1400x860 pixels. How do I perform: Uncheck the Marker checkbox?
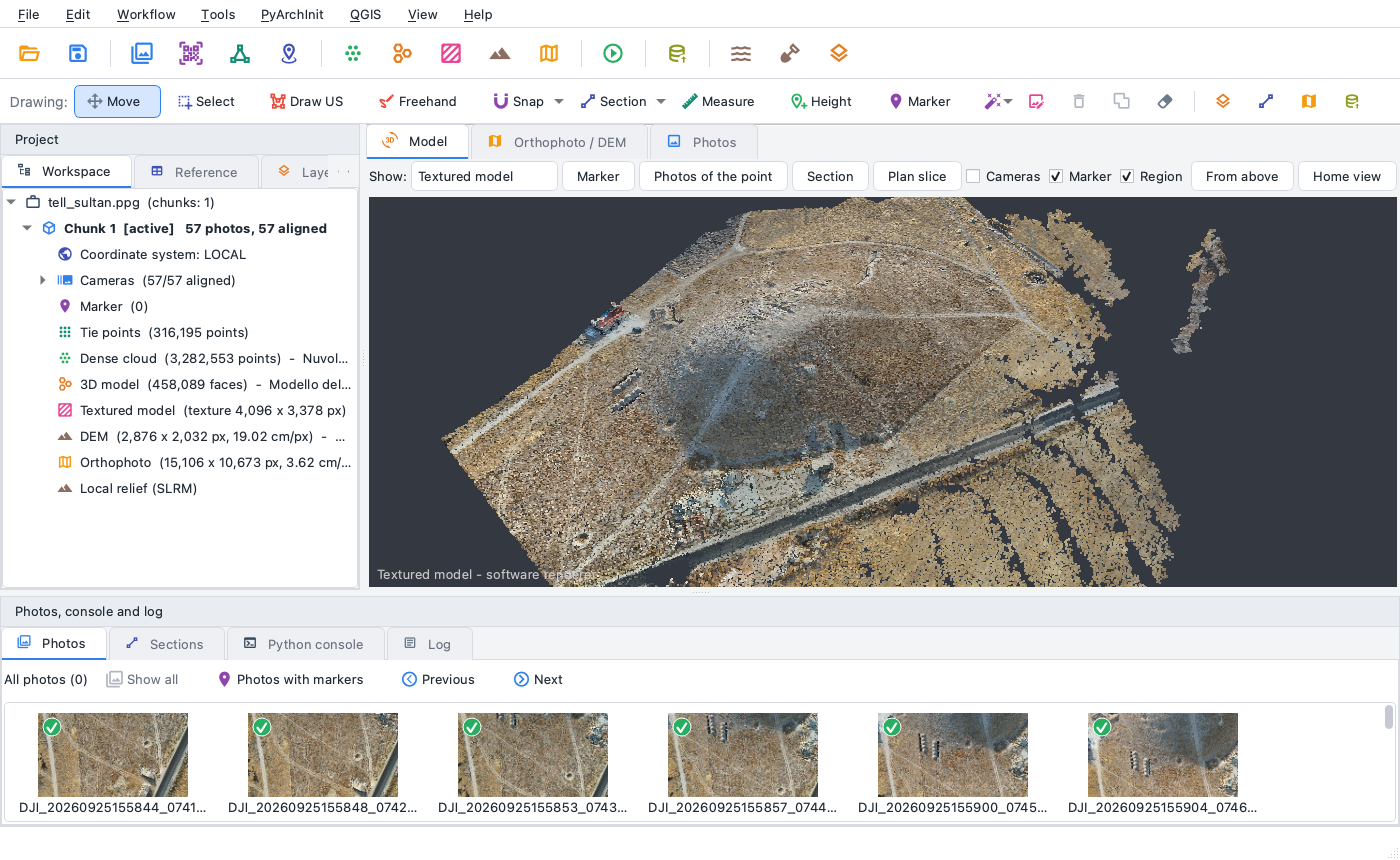coord(1056,176)
